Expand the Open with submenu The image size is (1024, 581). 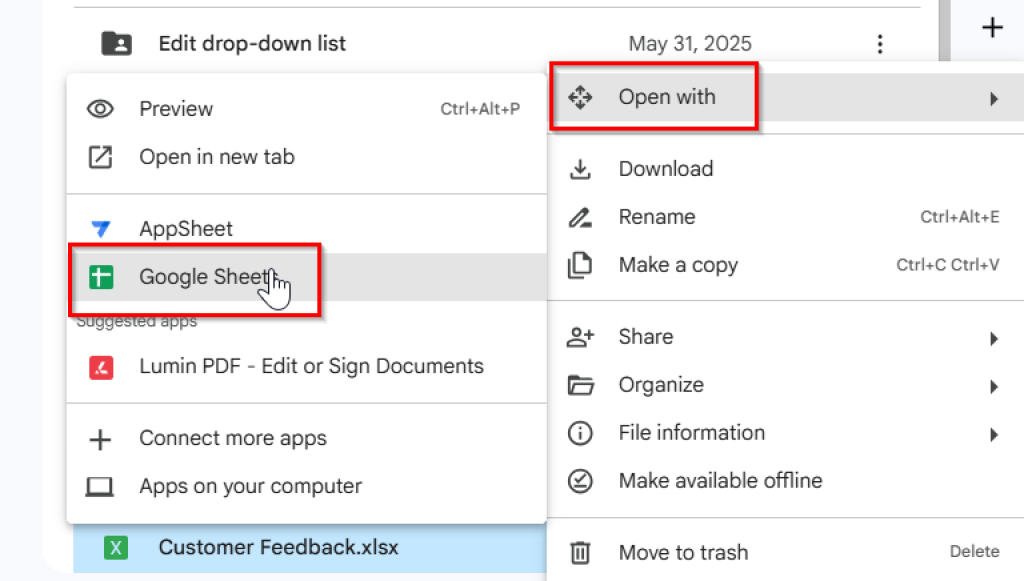click(666, 97)
